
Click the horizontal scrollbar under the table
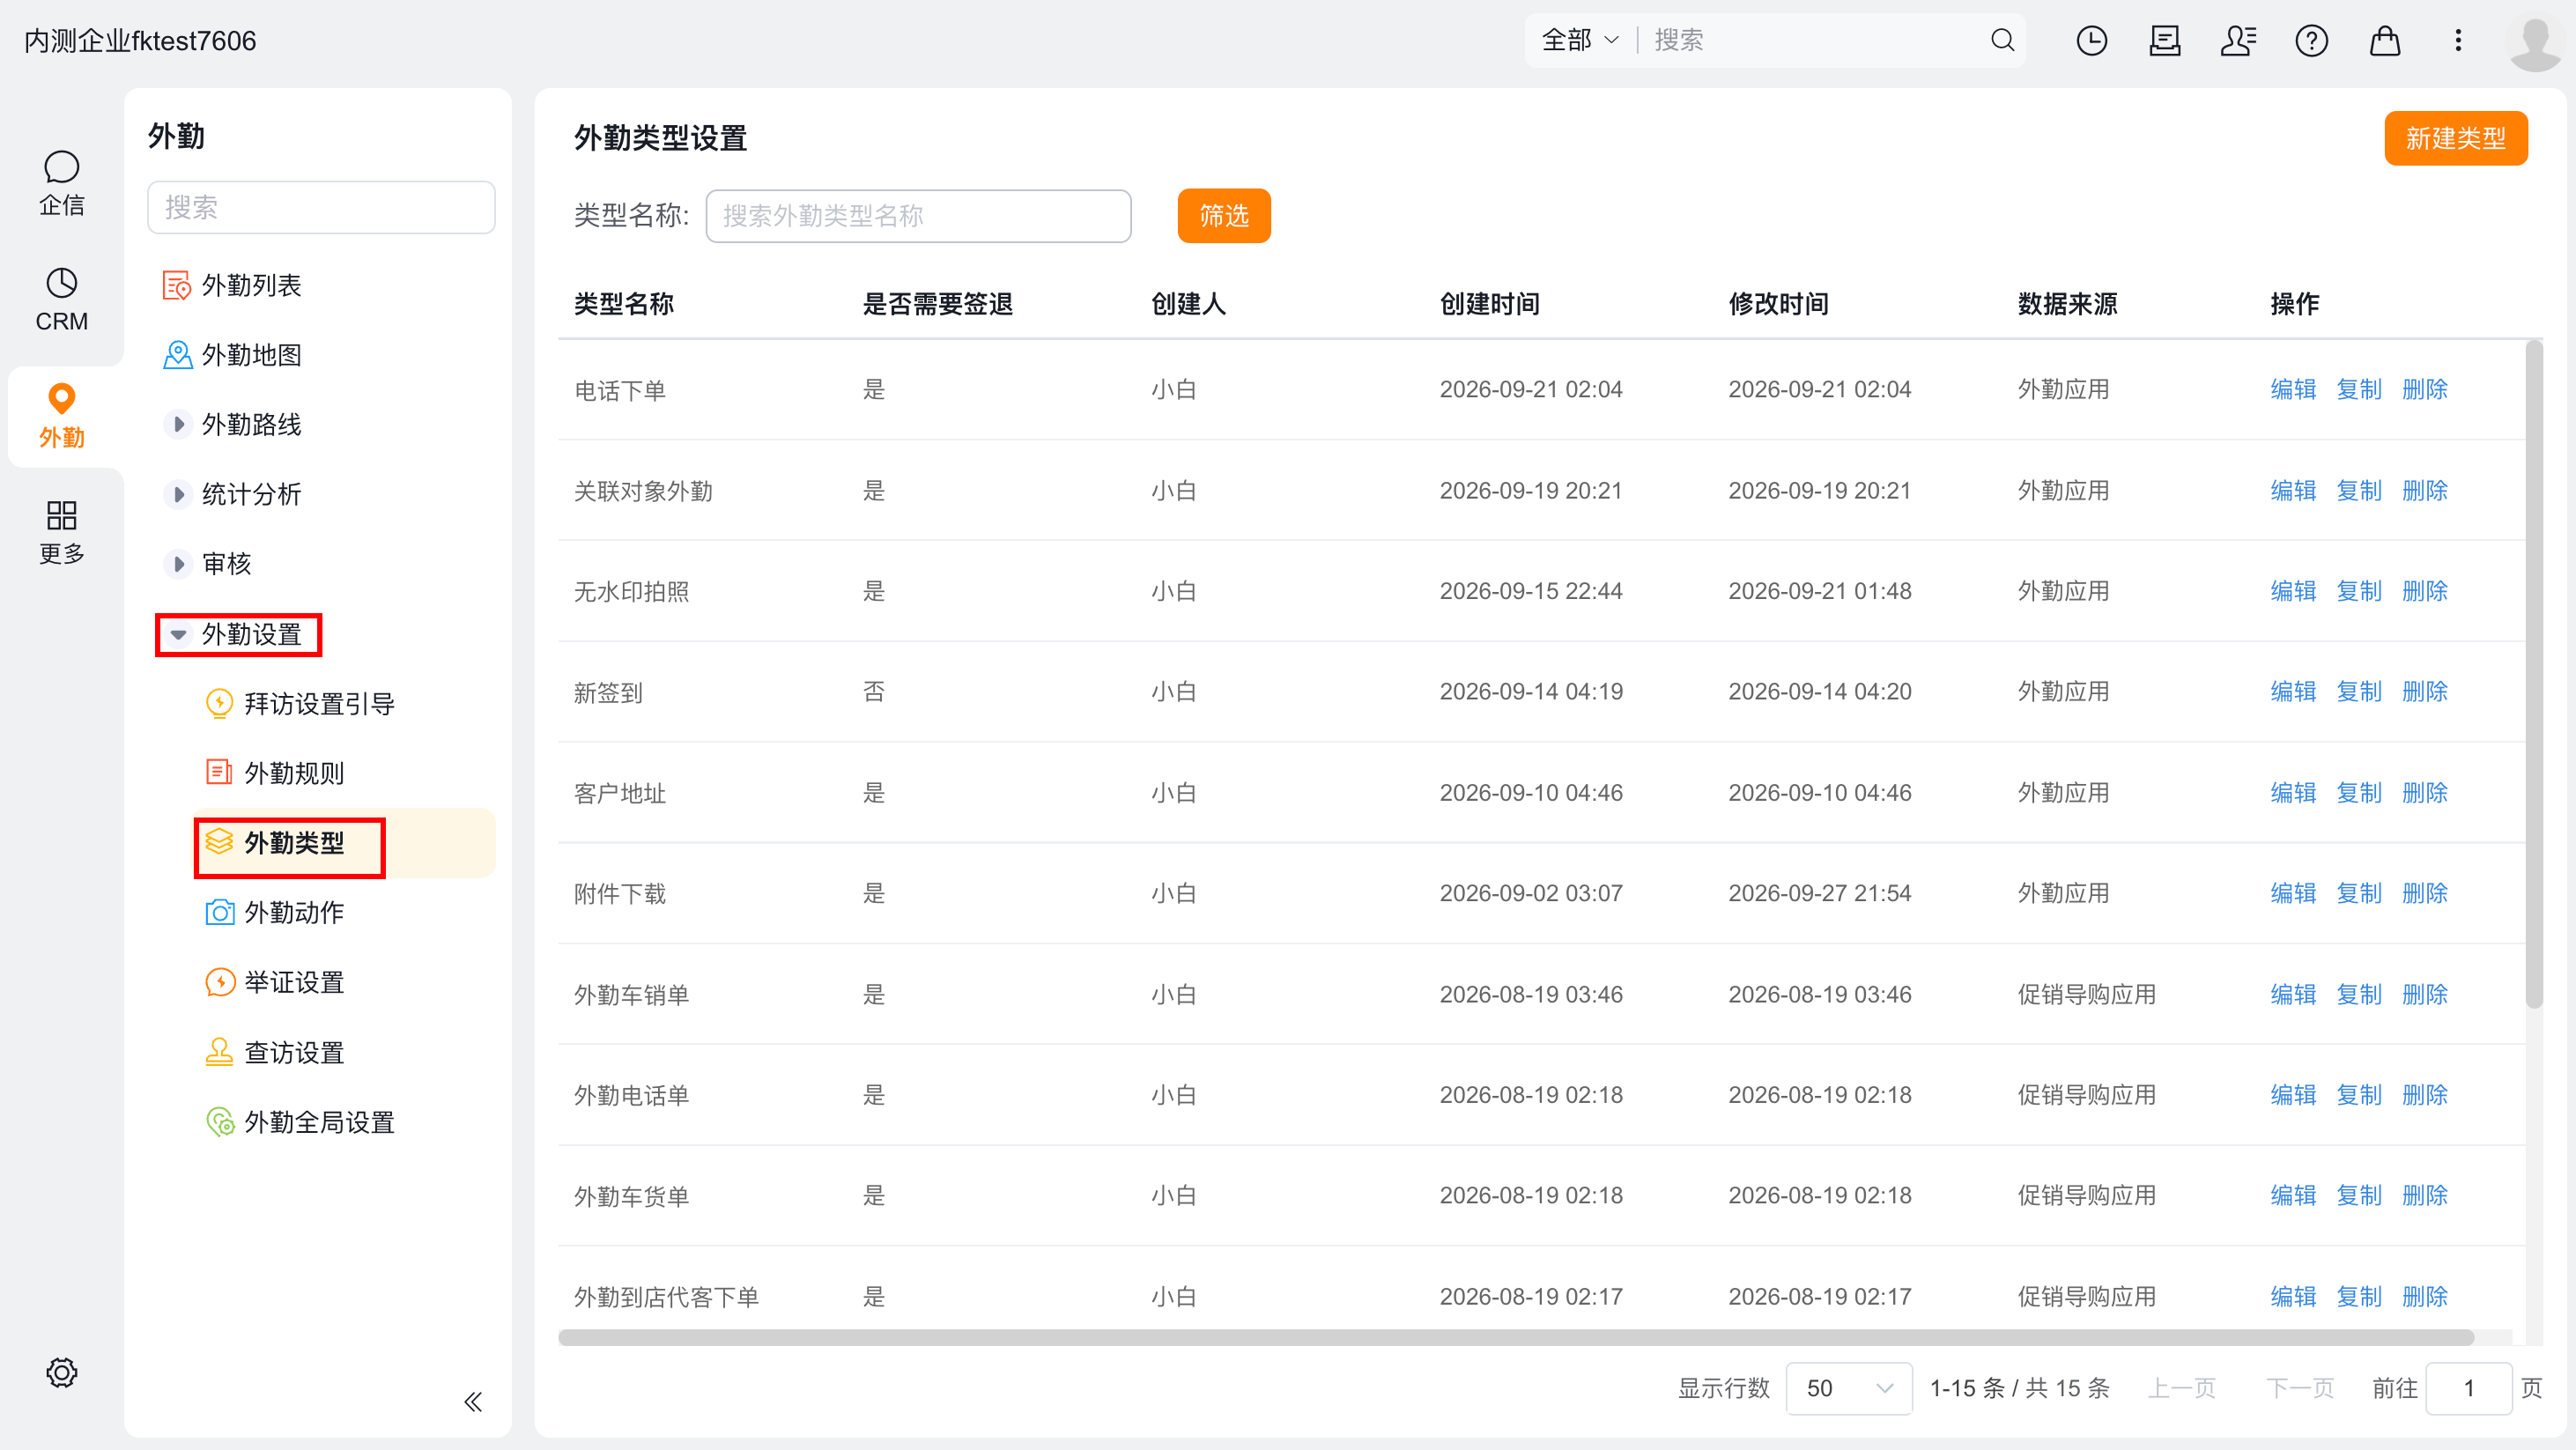coord(1515,1337)
